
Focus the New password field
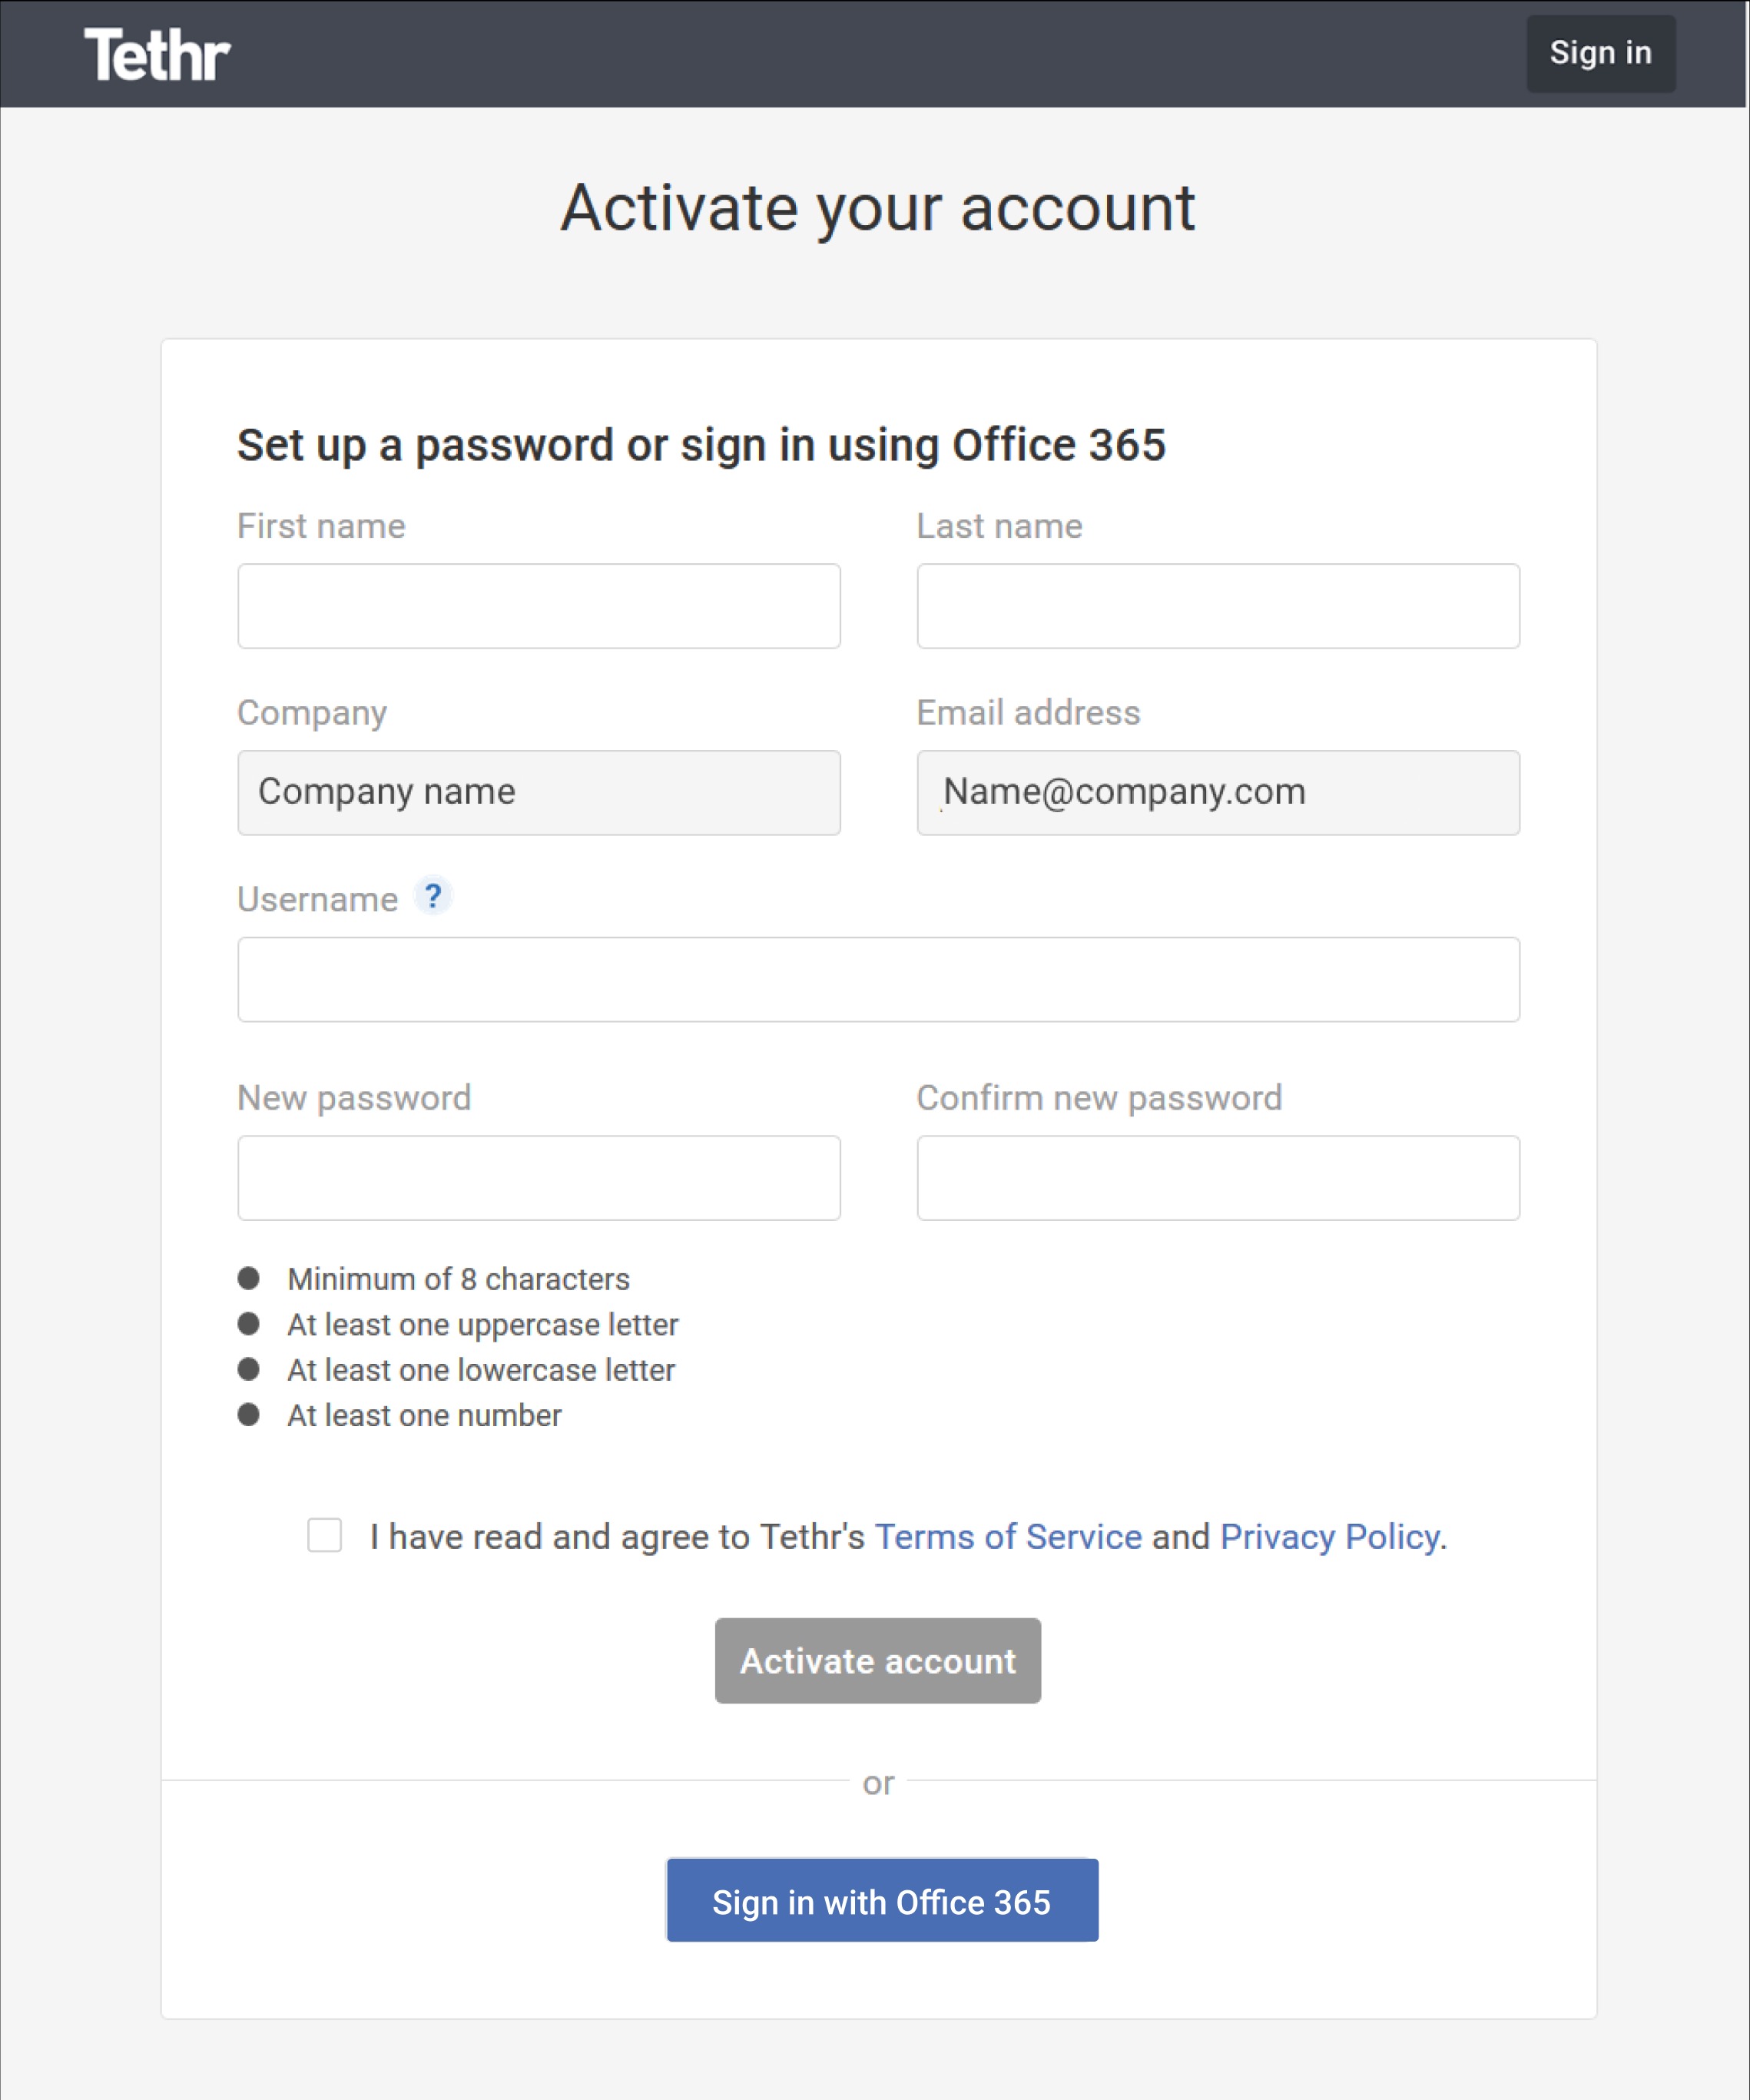pos(538,1178)
